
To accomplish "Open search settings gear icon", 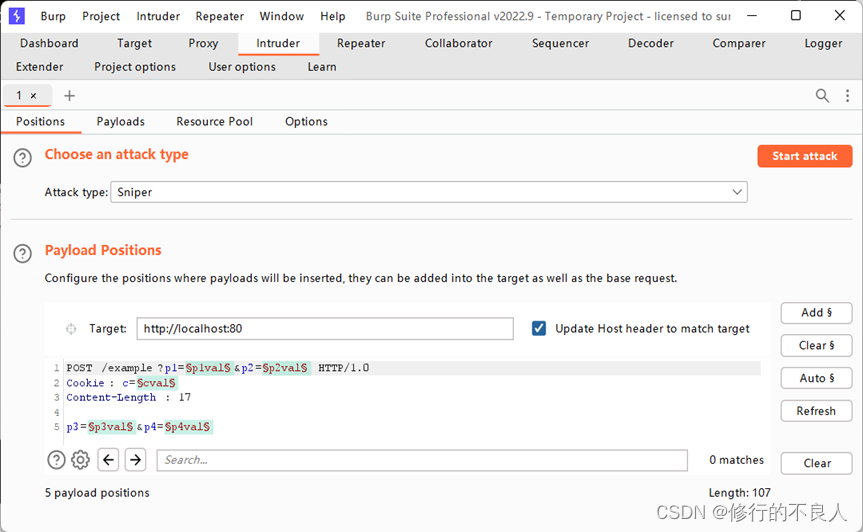I will (80, 459).
